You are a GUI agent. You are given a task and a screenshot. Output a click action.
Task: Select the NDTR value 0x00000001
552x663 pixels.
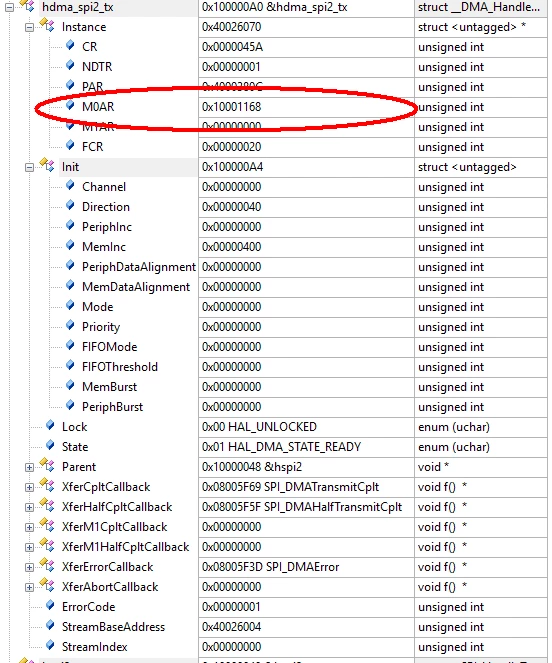tap(231, 67)
